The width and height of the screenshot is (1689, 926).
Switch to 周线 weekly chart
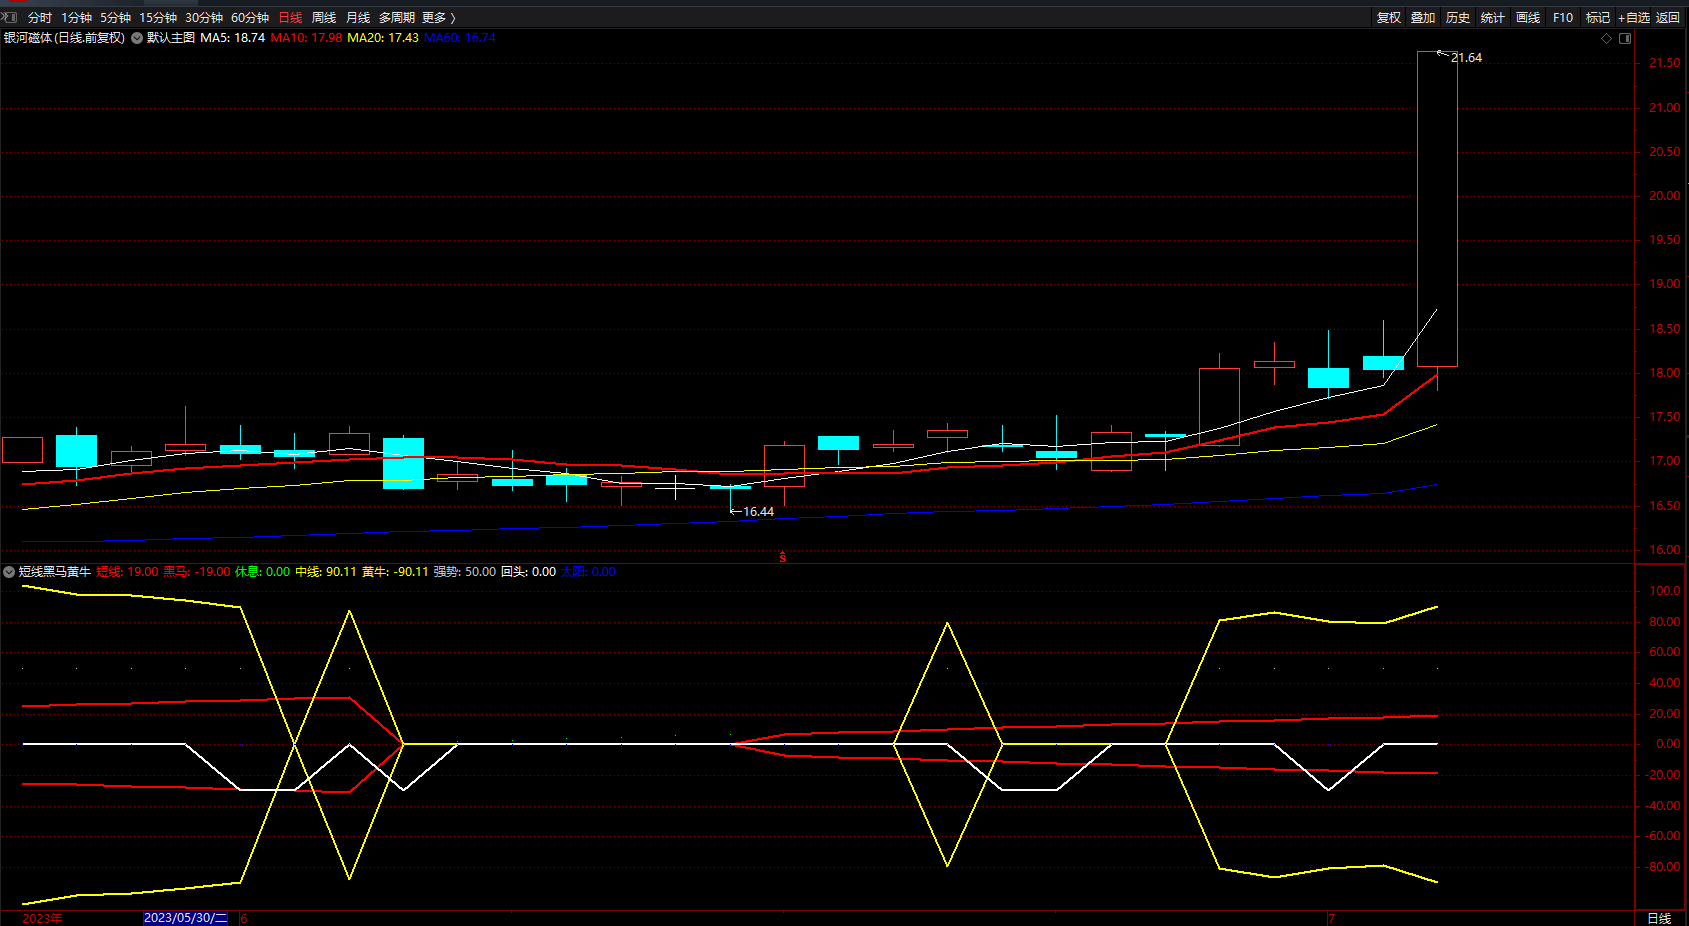click(324, 18)
